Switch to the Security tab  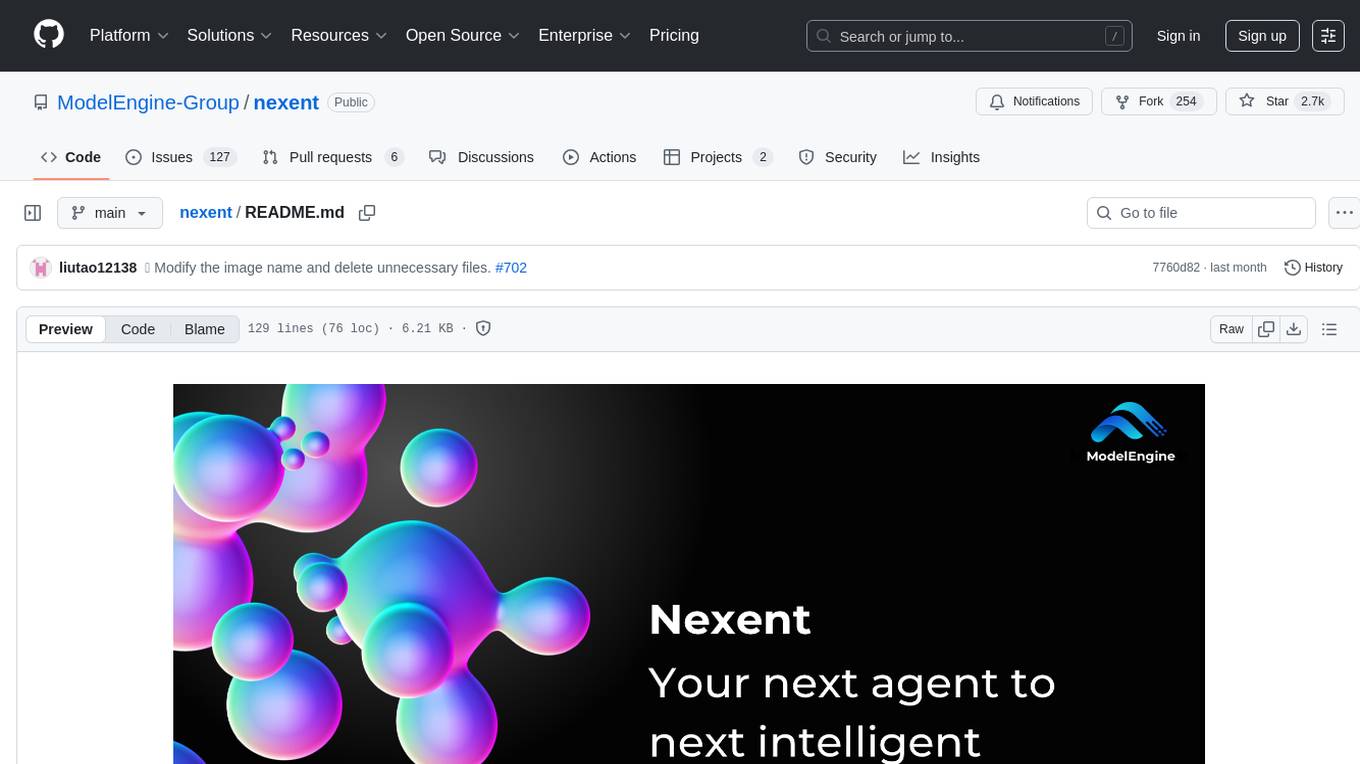click(x=838, y=157)
